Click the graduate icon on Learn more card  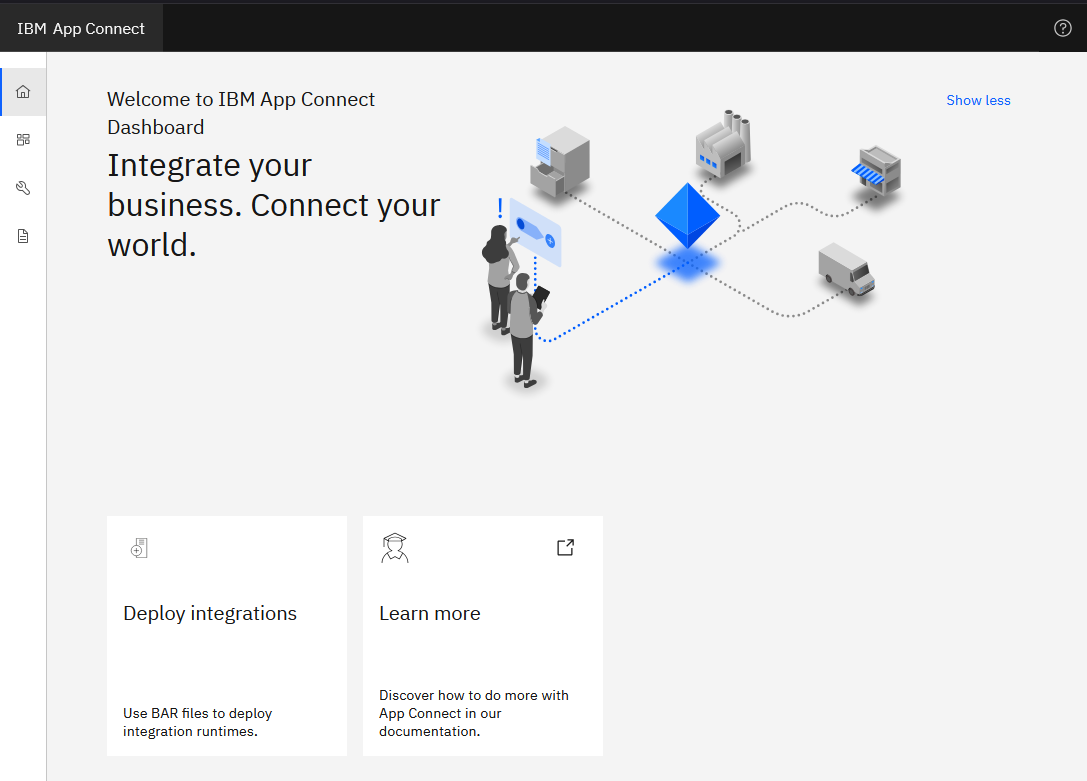[394, 547]
